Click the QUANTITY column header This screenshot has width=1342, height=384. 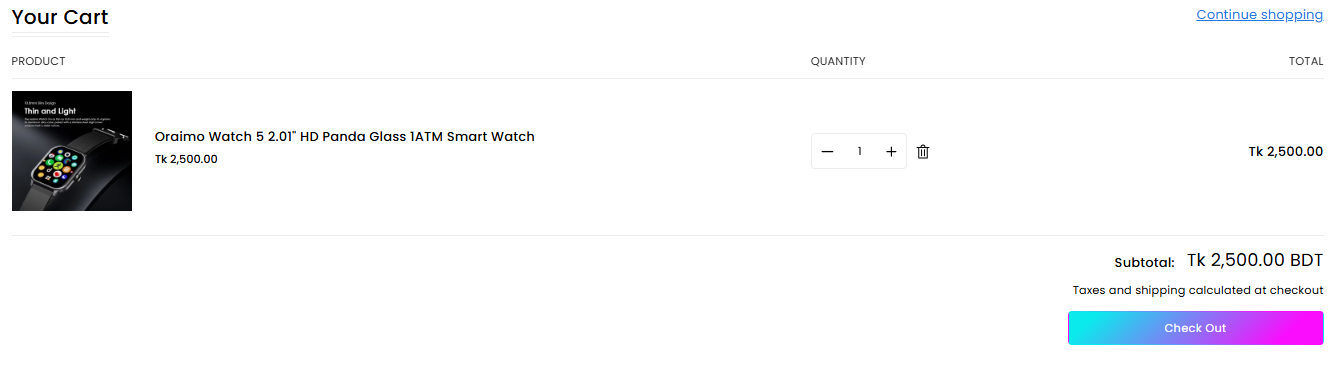pyautogui.click(x=838, y=62)
